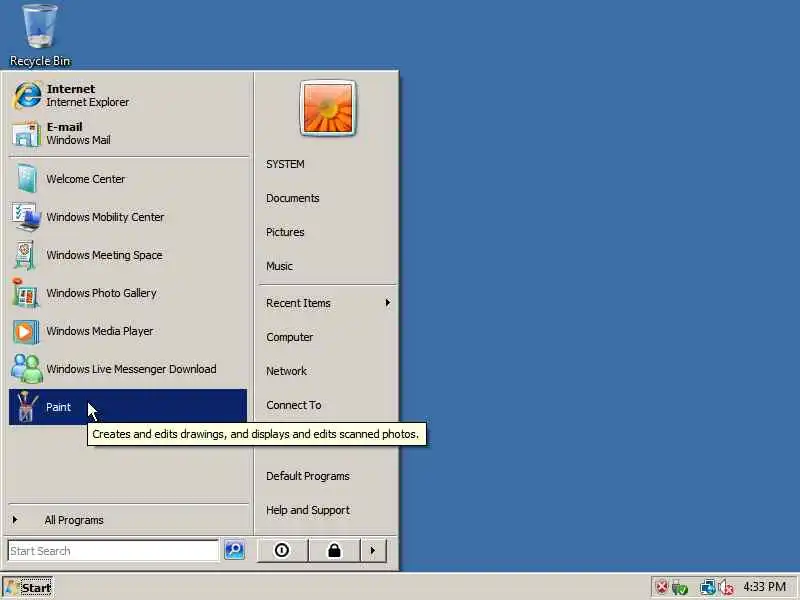Expand the Recent Items submenu

coord(327,303)
